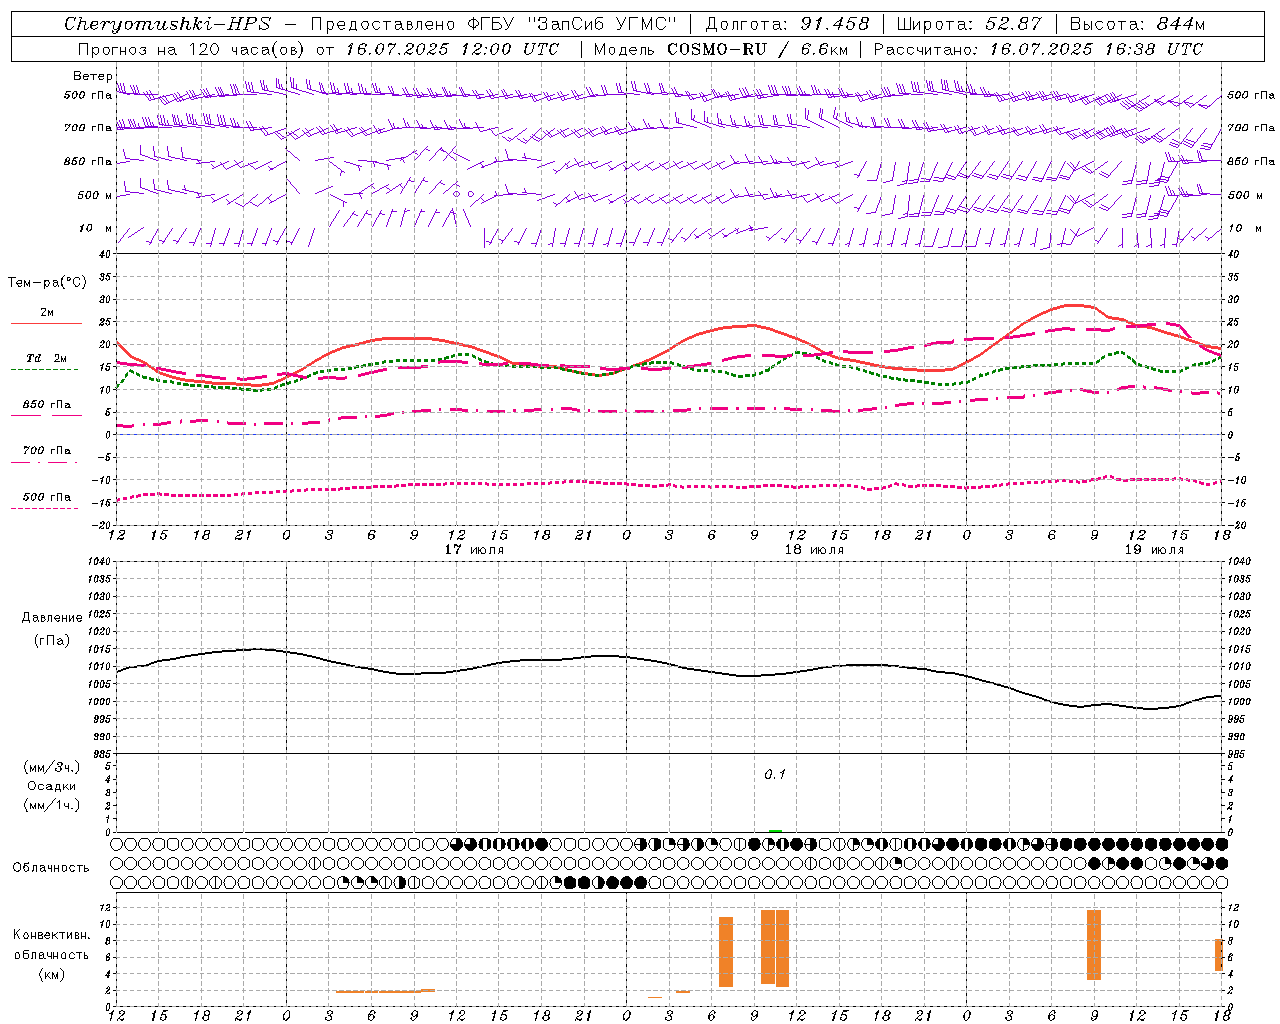The image size is (1280, 1024).
Task: Click the 'Ветер' wind panel label
Action: click(x=92, y=76)
